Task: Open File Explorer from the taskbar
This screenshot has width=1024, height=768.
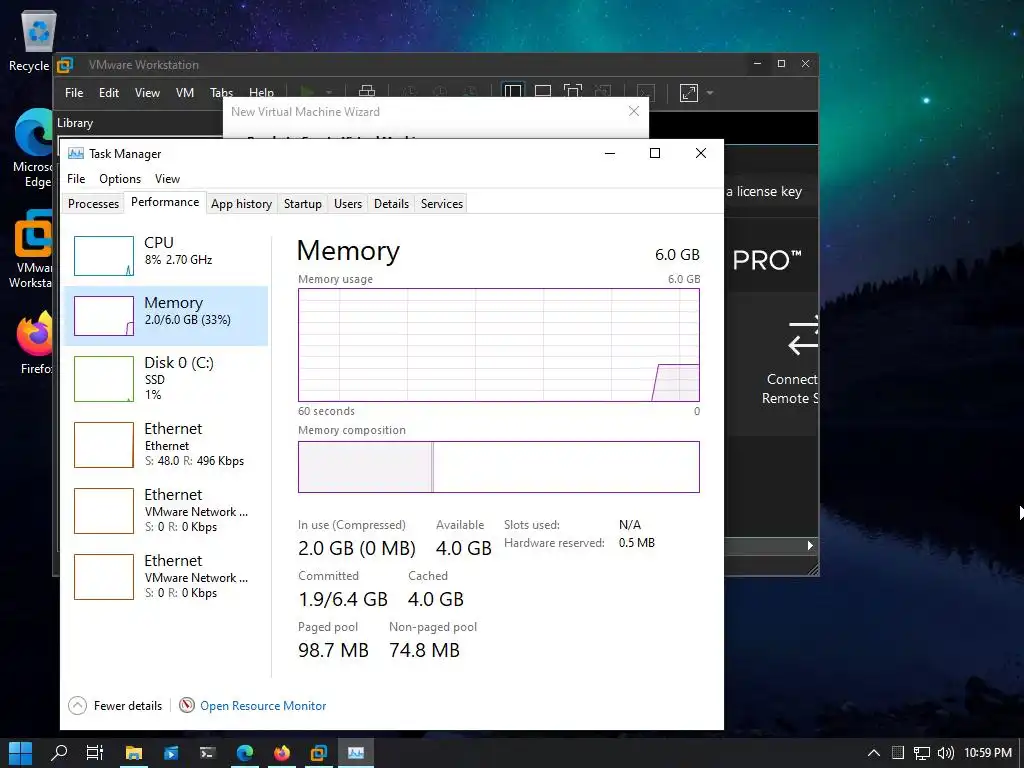Action: pyautogui.click(x=133, y=753)
